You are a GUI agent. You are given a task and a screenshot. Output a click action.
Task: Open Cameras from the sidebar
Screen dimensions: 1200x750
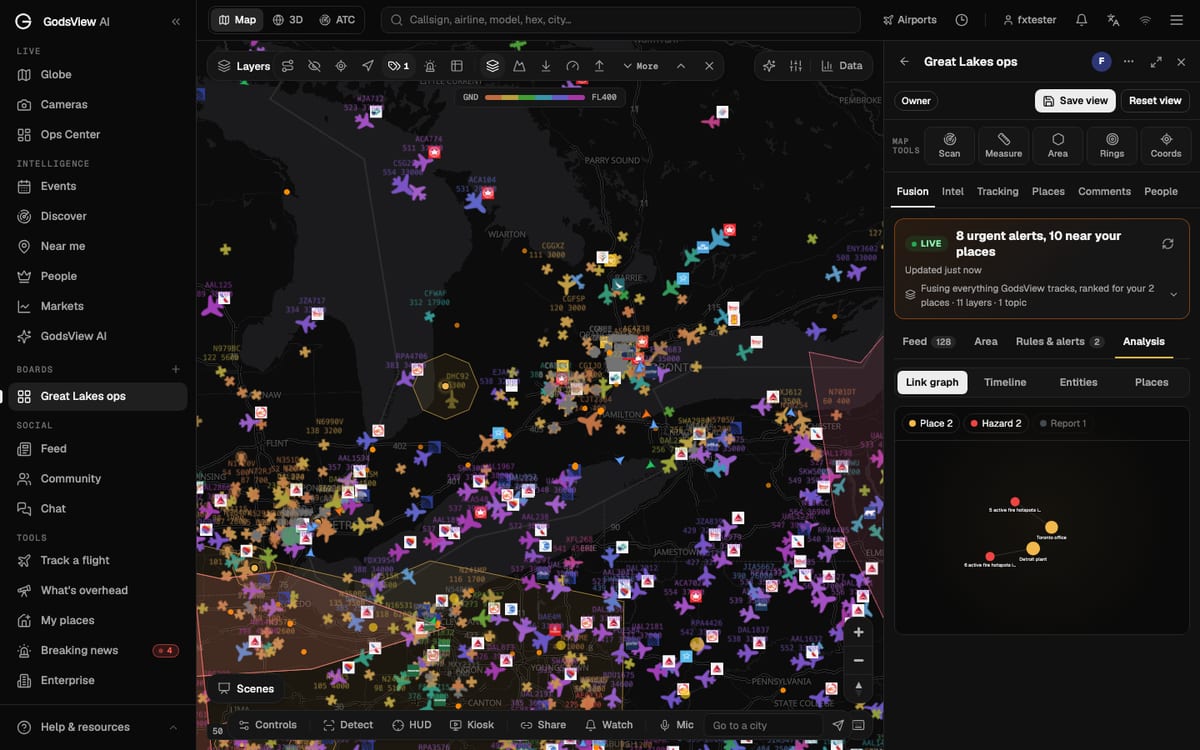[97, 104]
